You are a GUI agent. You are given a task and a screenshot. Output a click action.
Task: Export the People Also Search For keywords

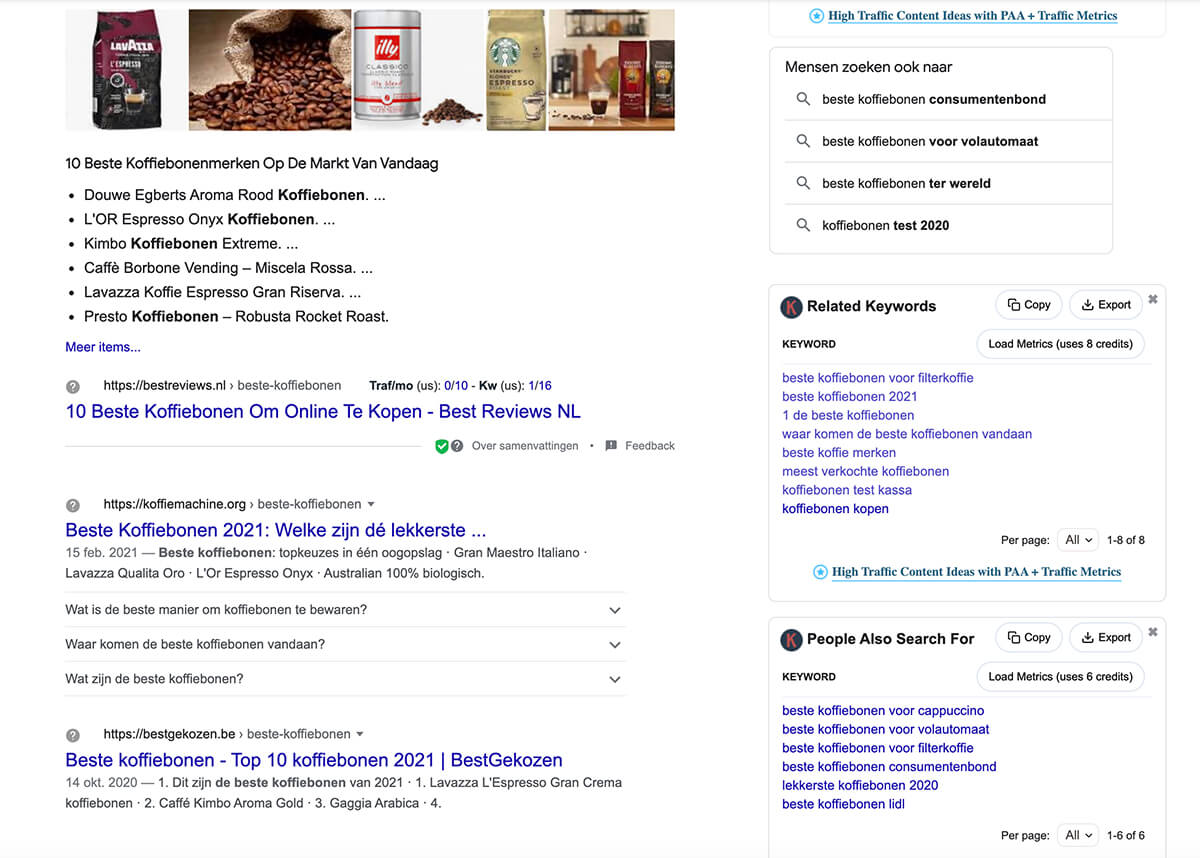[1106, 638]
